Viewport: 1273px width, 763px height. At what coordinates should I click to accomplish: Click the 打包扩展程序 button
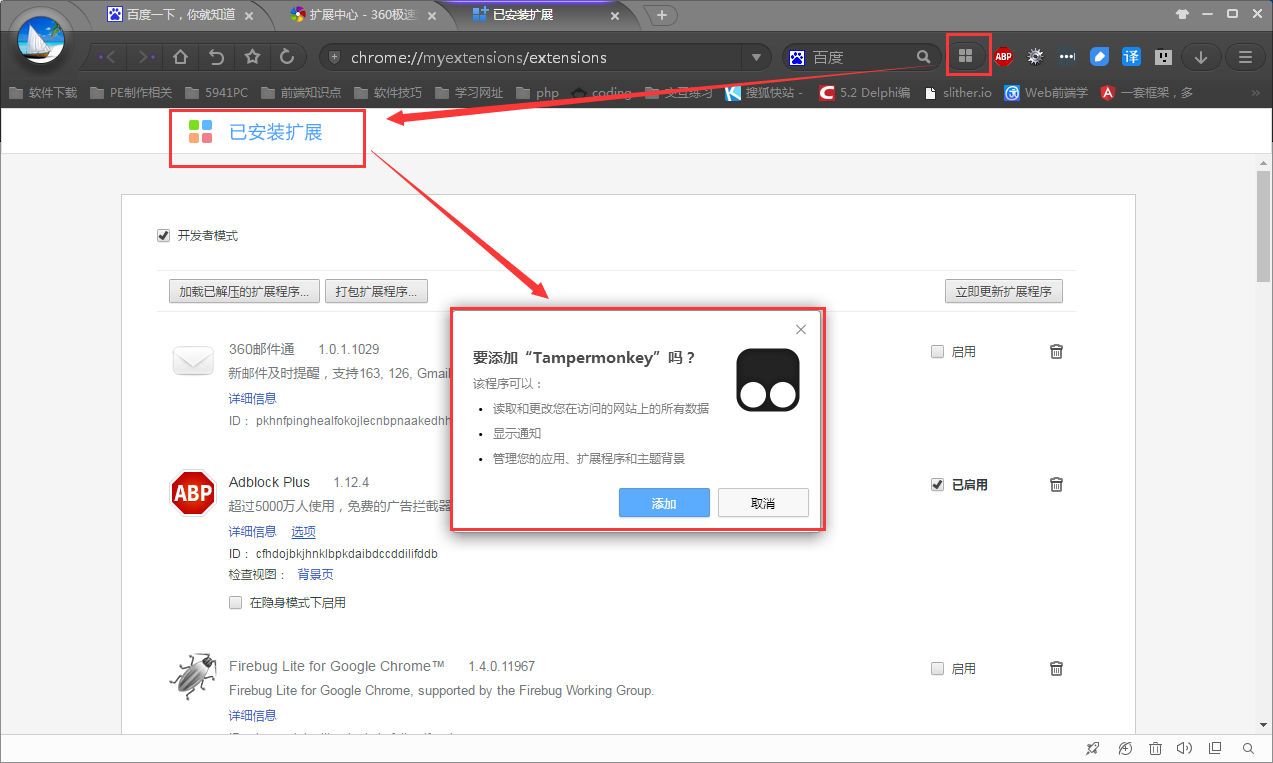[378, 291]
